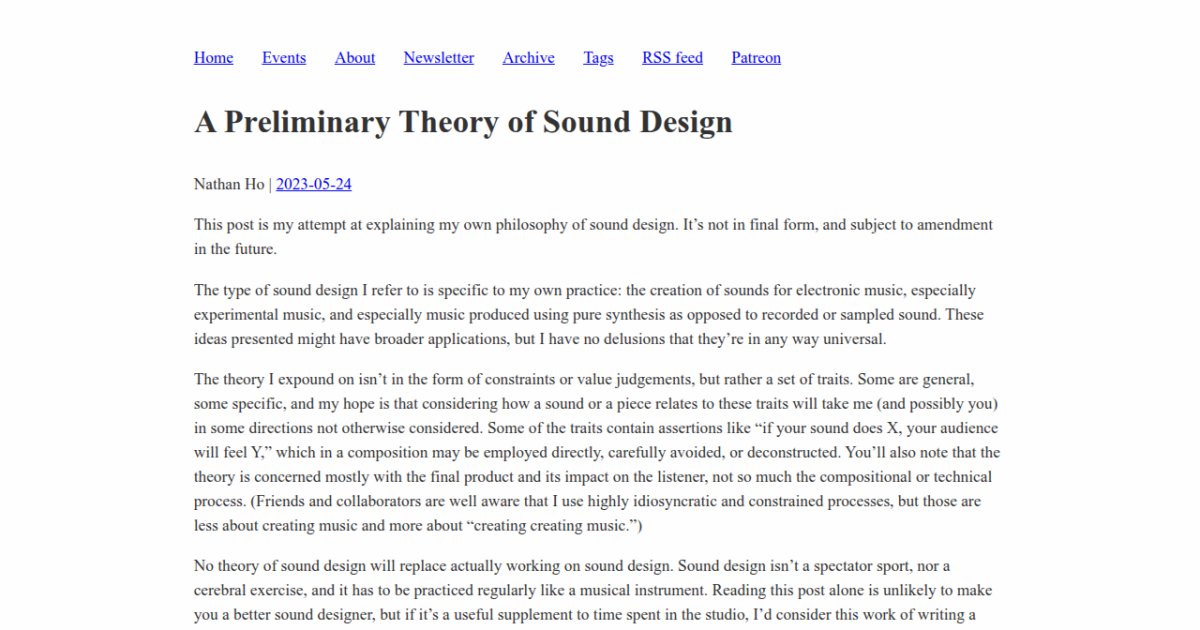1200x630 pixels.
Task: Go to the Events page
Action: point(284,58)
